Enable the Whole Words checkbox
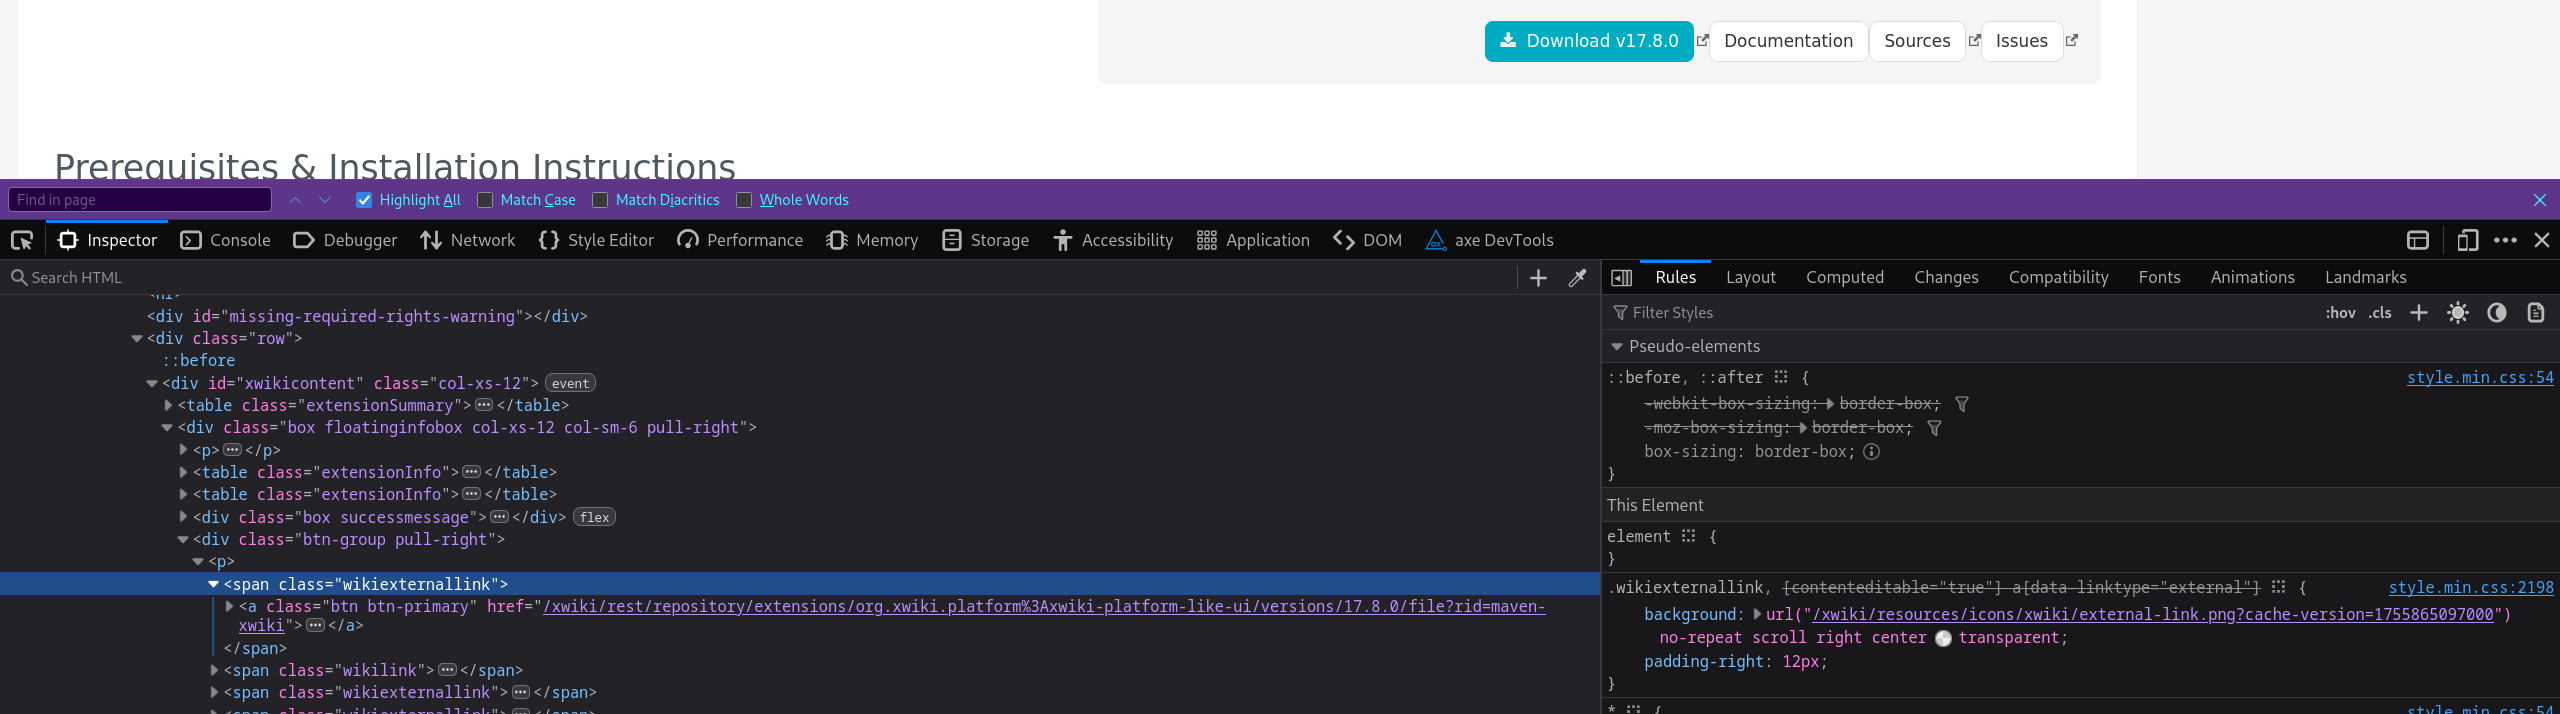Viewport: 2560px width, 714px height. (x=744, y=200)
